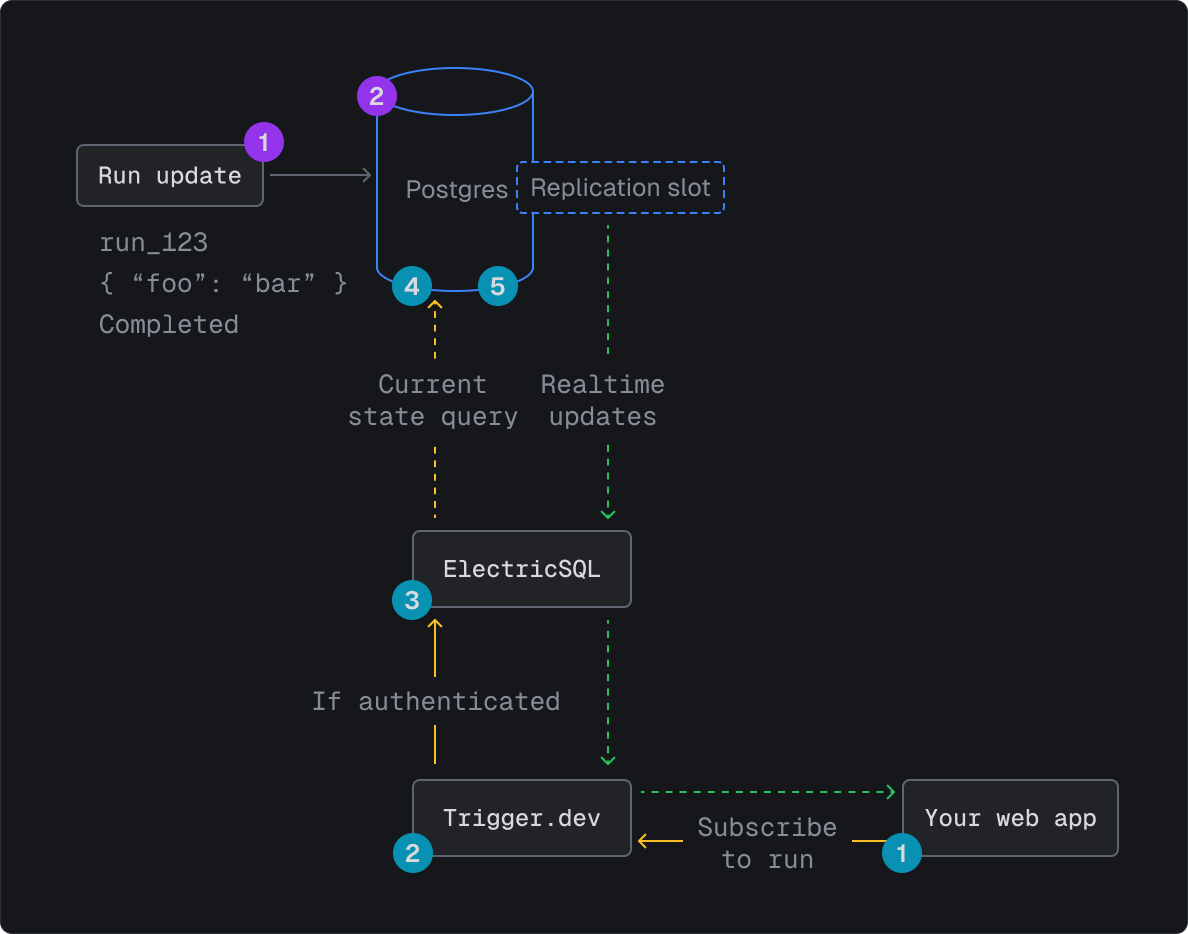
Task: Select the Your web app box
Action: [1011, 818]
